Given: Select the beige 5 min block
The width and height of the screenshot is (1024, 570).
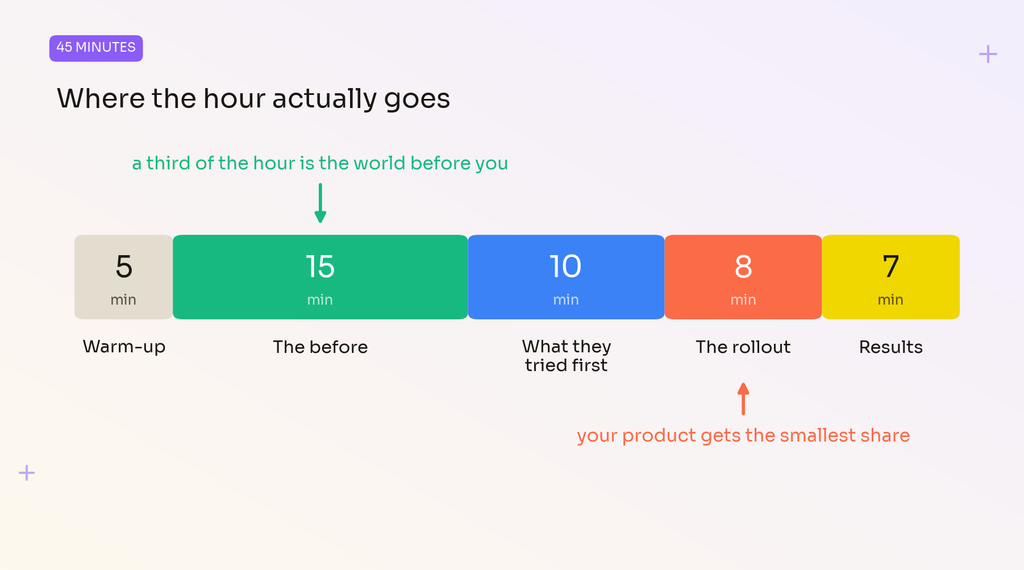Looking at the screenshot, I should tap(123, 277).
